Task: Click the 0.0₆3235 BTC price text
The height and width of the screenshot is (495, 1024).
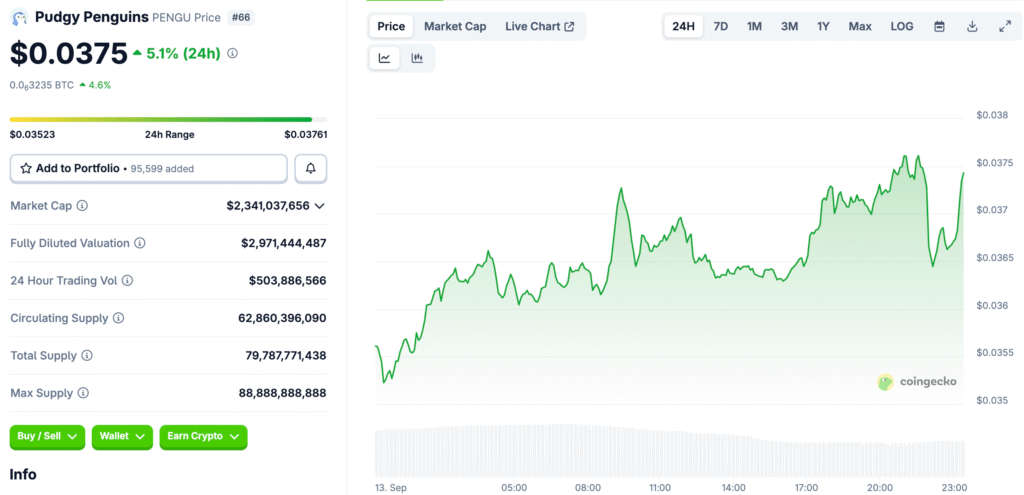Action: [x=42, y=85]
